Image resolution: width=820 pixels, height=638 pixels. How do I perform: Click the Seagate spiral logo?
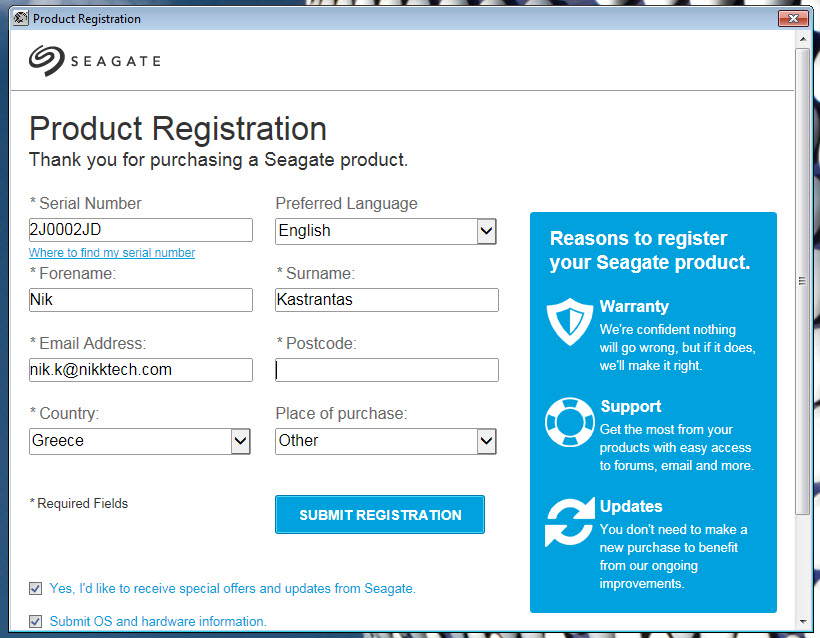click(x=47, y=60)
